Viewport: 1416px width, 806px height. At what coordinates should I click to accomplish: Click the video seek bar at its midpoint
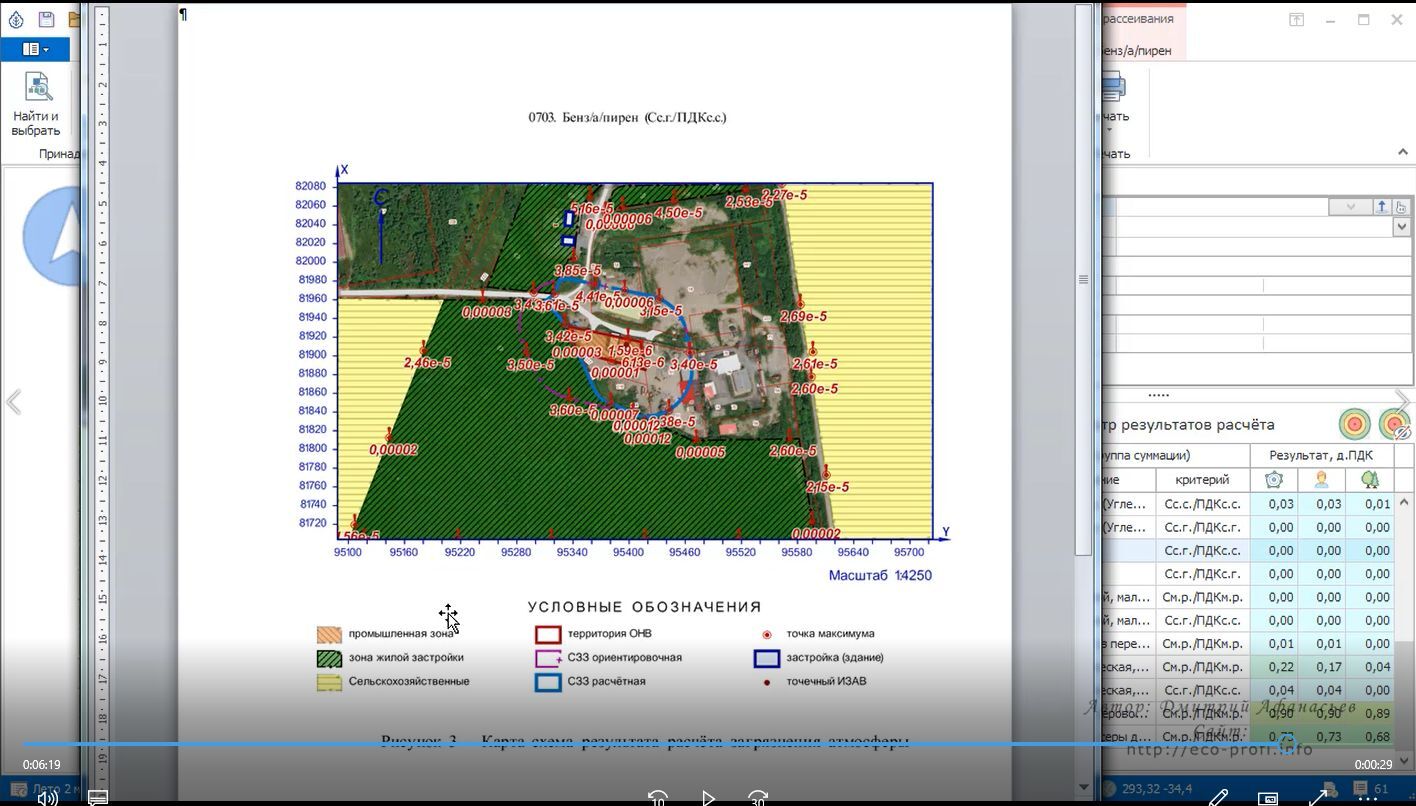(708, 744)
